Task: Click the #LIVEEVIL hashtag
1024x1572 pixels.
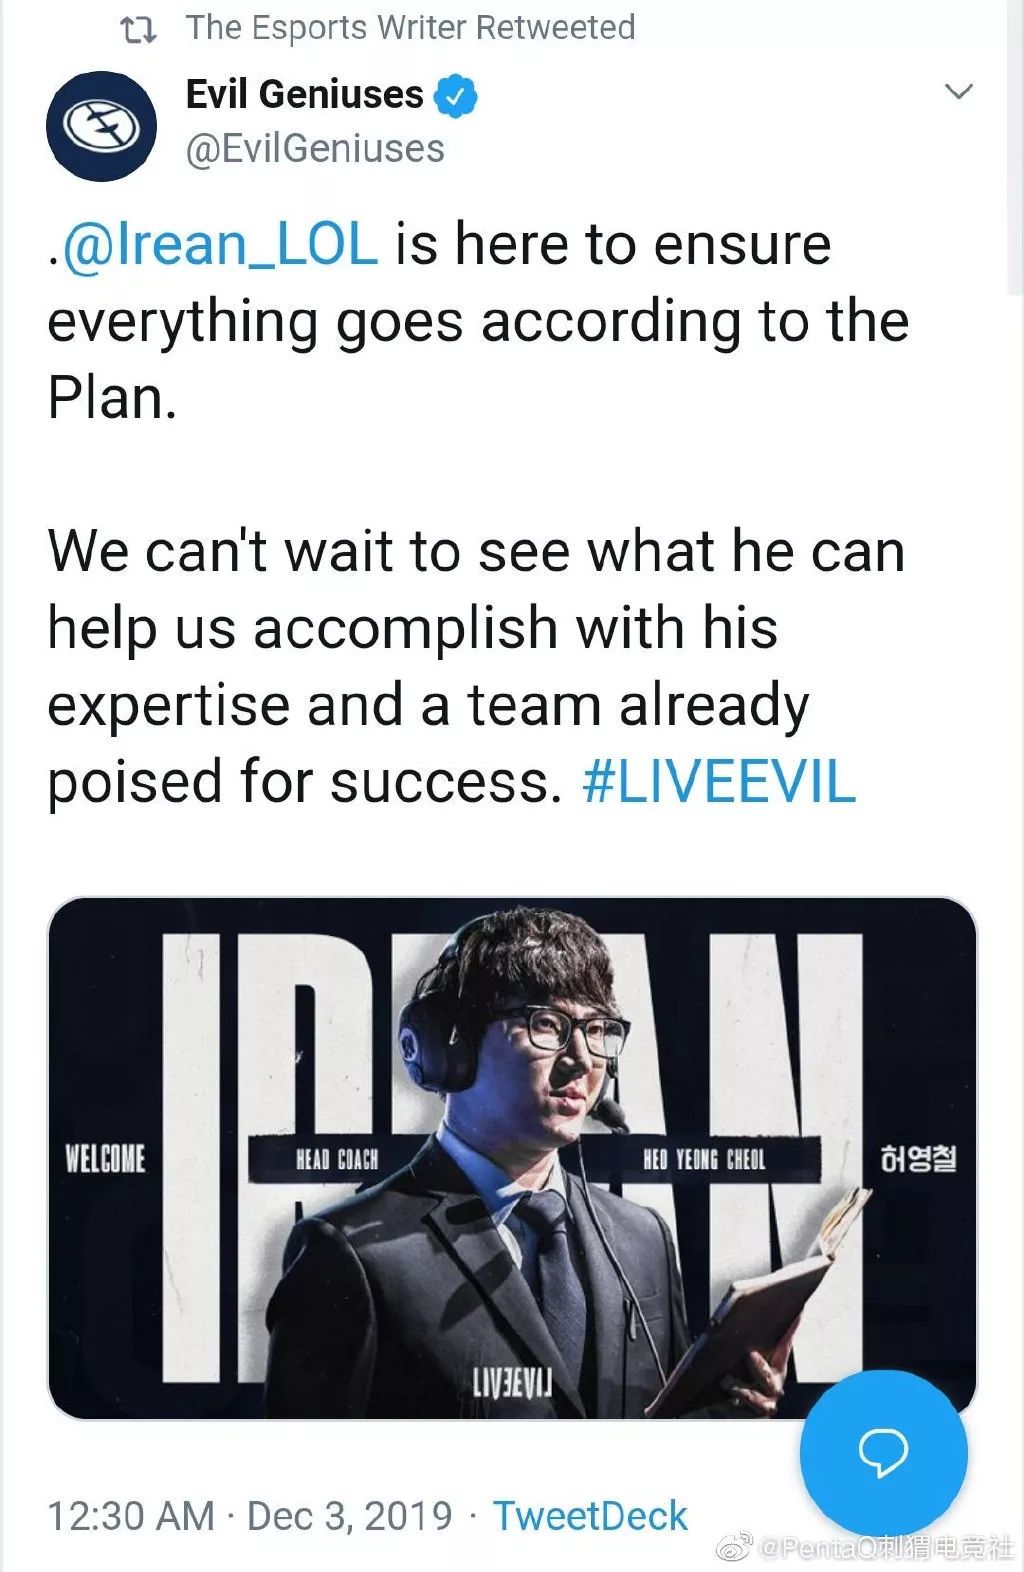Action: (718, 782)
